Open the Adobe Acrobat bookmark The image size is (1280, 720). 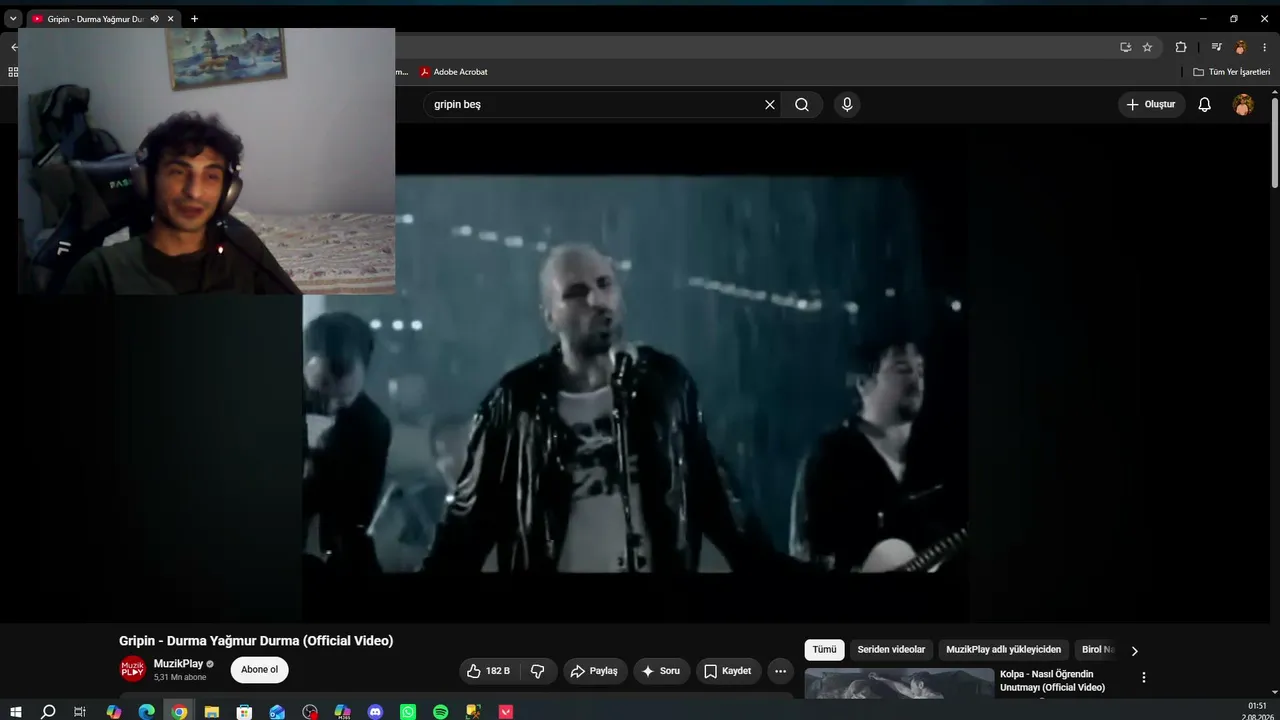pyautogui.click(x=454, y=72)
